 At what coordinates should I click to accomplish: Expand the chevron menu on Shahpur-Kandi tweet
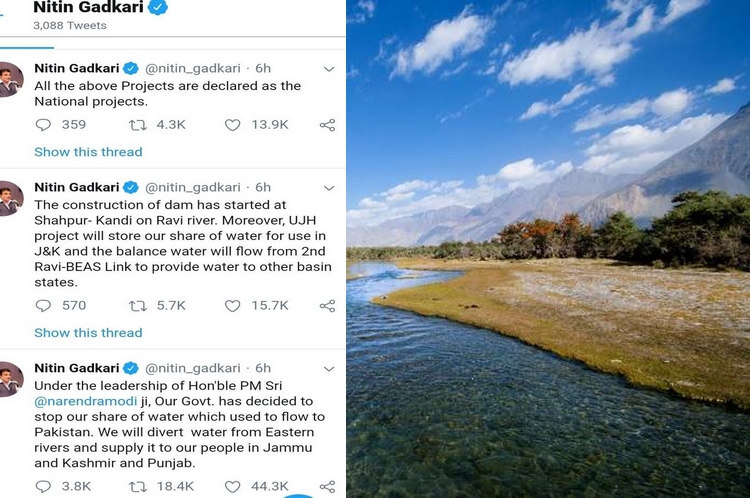[x=328, y=188]
